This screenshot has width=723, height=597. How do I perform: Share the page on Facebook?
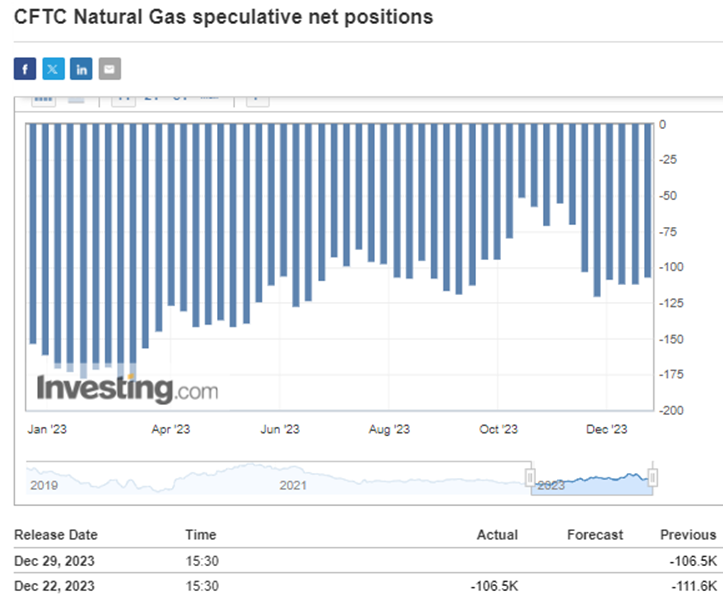(x=25, y=69)
